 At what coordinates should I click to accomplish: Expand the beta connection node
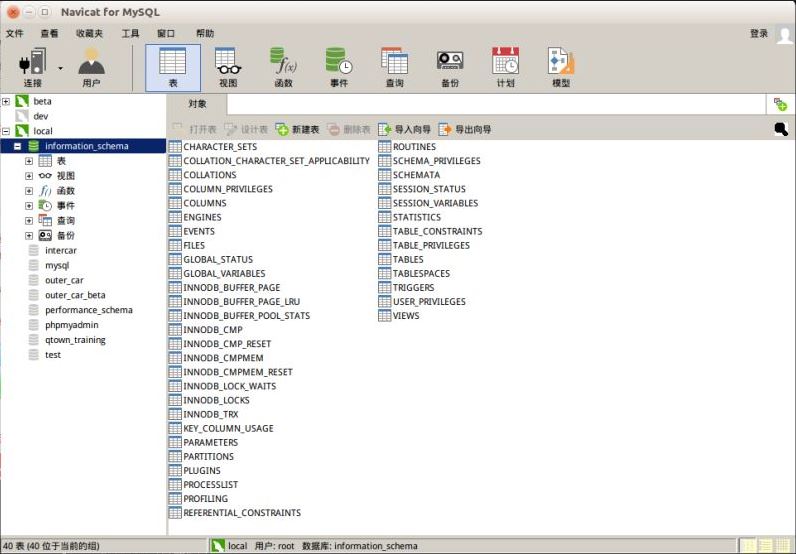click(6, 101)
